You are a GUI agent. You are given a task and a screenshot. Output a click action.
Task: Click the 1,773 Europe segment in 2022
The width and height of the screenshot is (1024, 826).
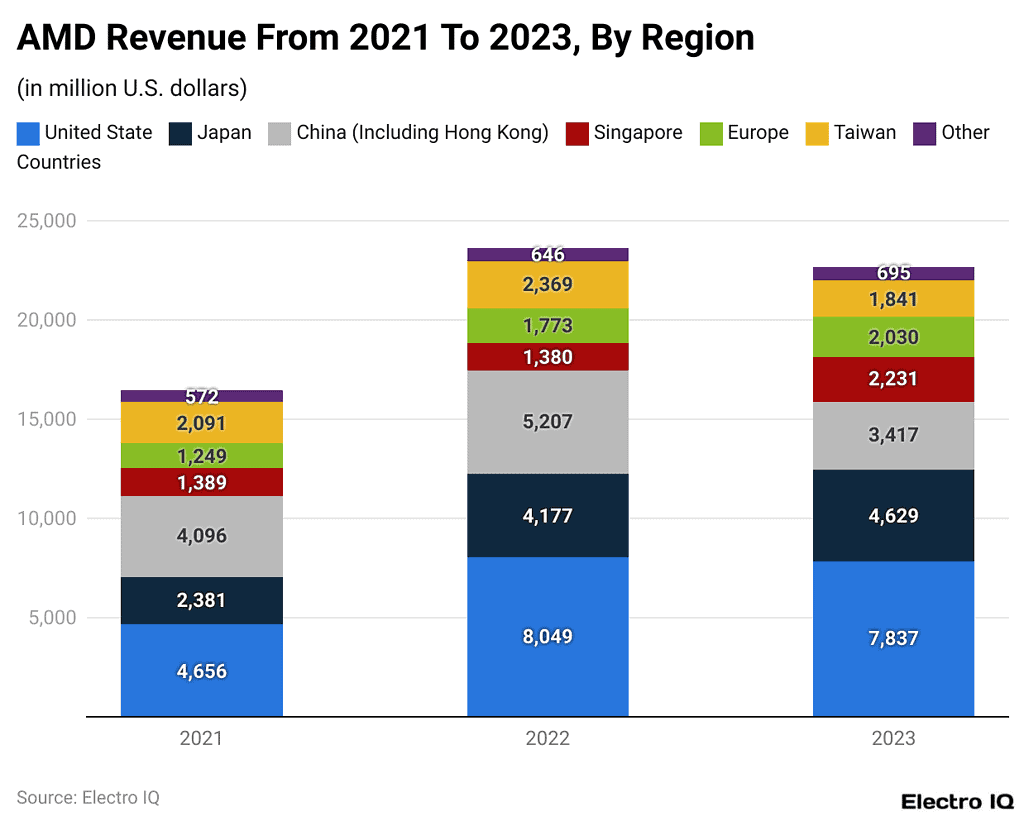point(548,326)
